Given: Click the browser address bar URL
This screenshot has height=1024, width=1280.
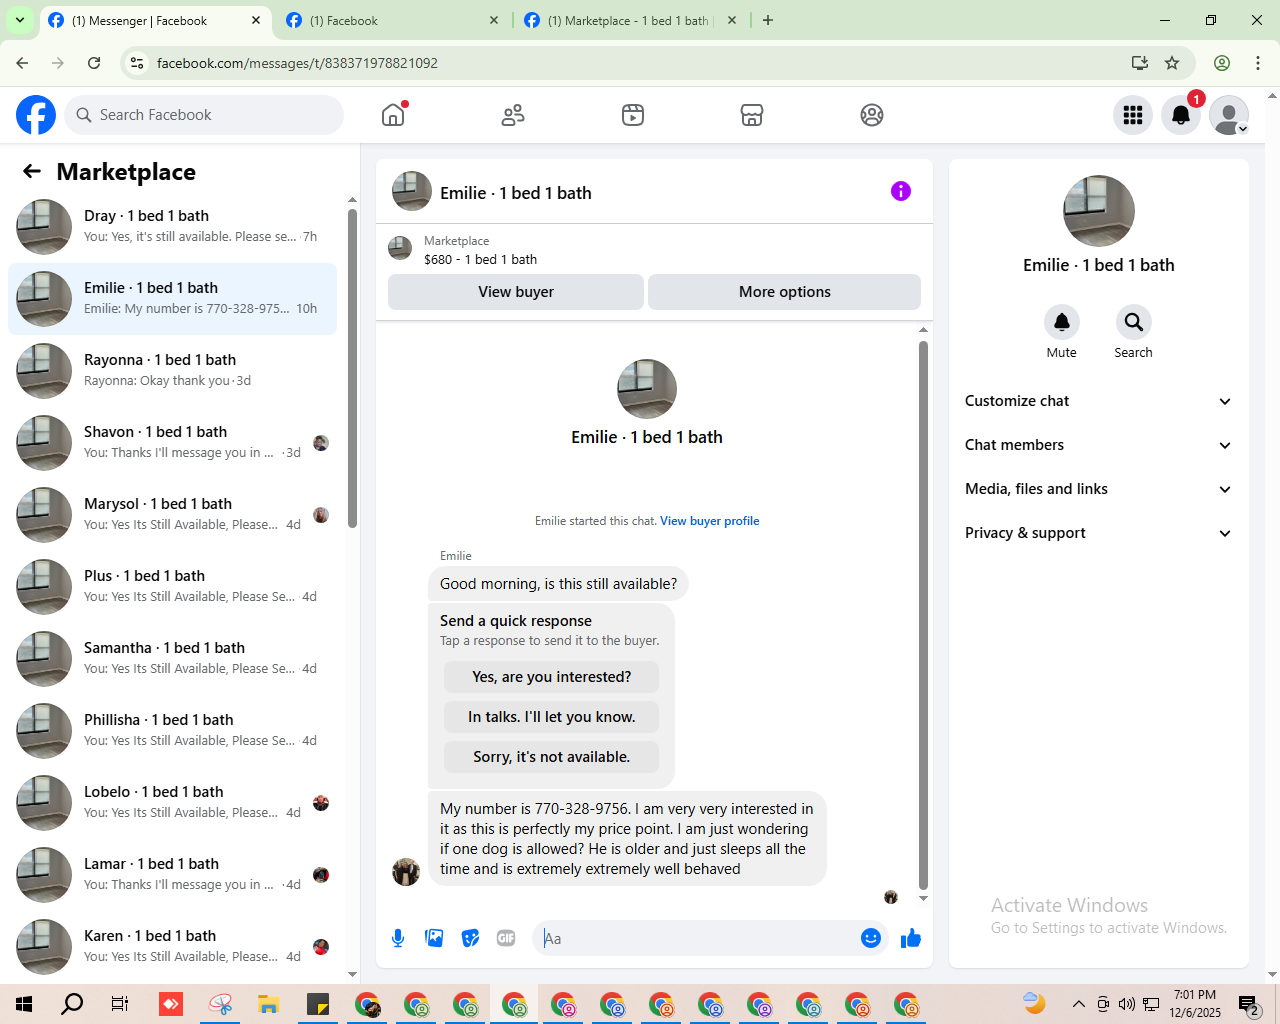Looking at the screenshot, I should click(x=297, y=63).
